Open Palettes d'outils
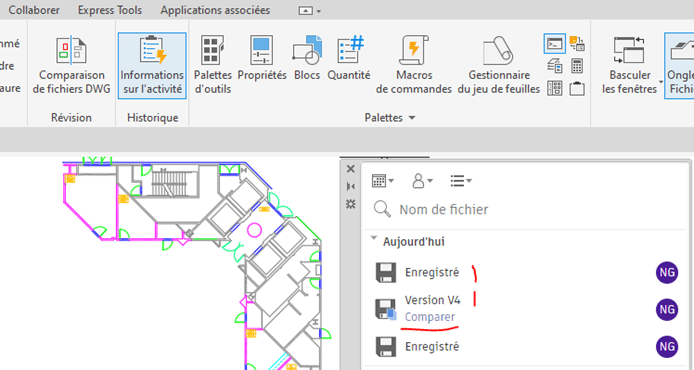Screen dimensions: 694x370 213,66
